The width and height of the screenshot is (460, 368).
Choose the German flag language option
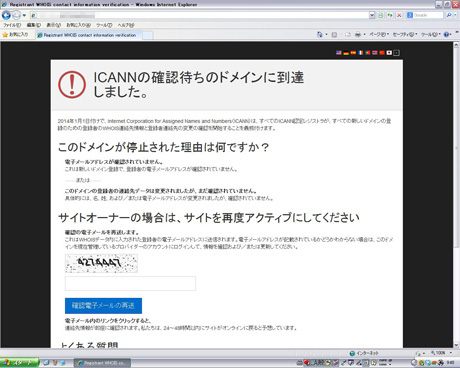(346, 53)
